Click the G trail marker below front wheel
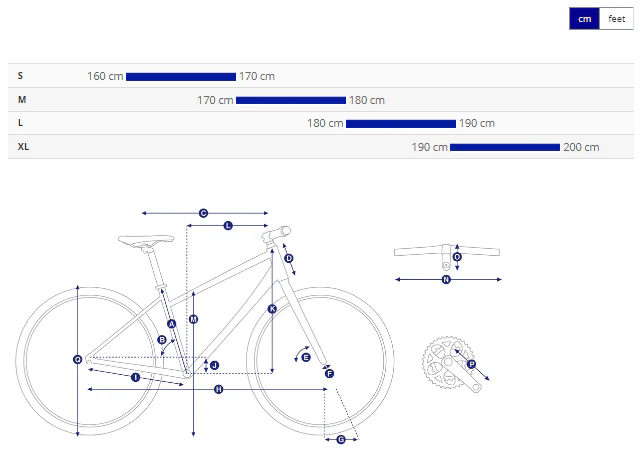The height and width of the screenshot is (462, 641). (341, 440)
